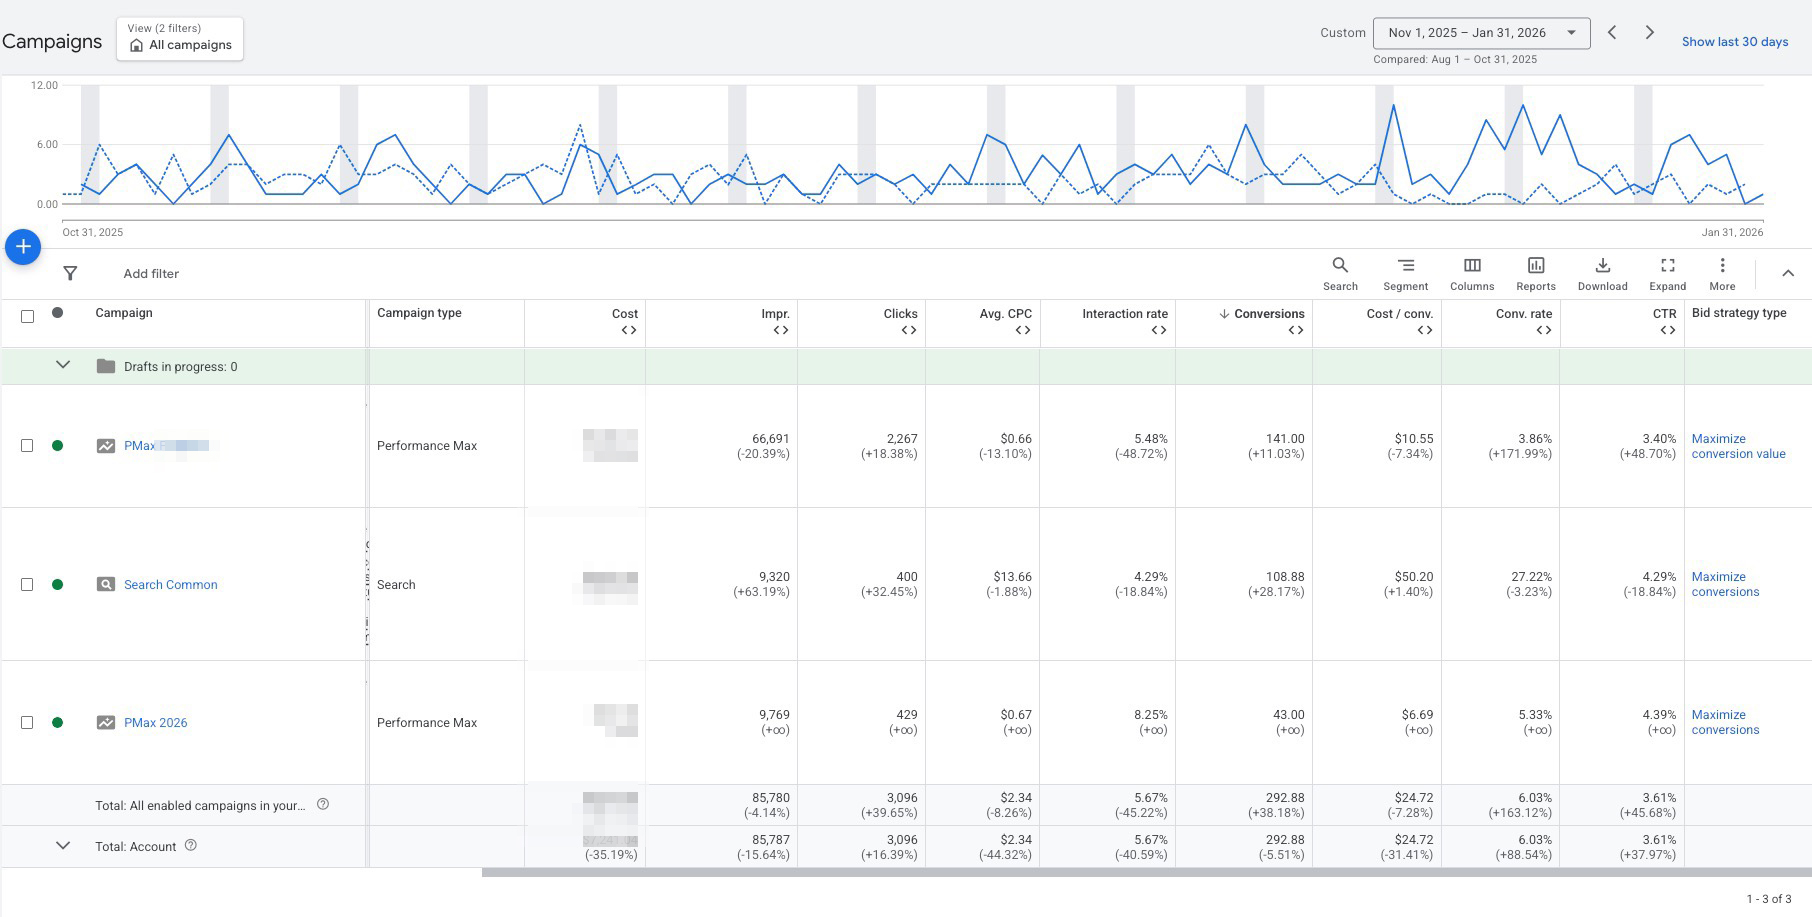Open the date range dropdown
Image resolution: width=1812 pixels, height=917 pixels.
(1481, 33)
